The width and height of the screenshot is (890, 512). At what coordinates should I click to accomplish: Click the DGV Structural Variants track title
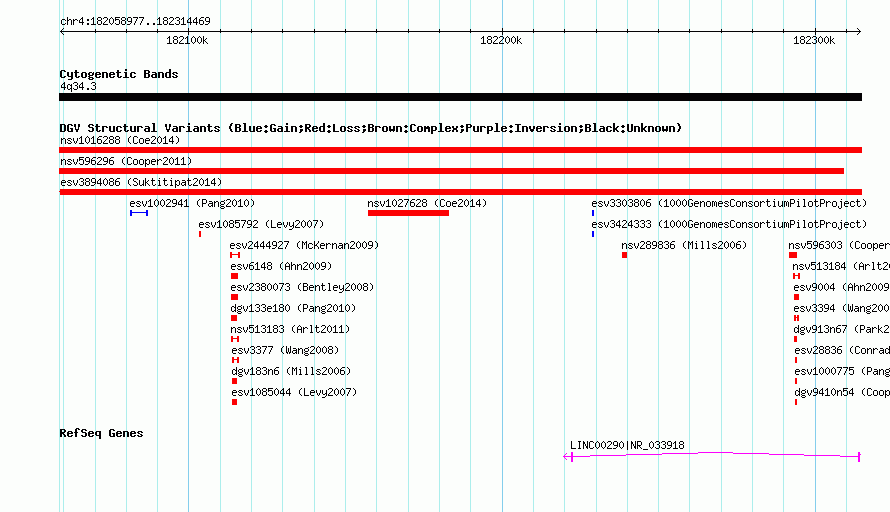371,128
